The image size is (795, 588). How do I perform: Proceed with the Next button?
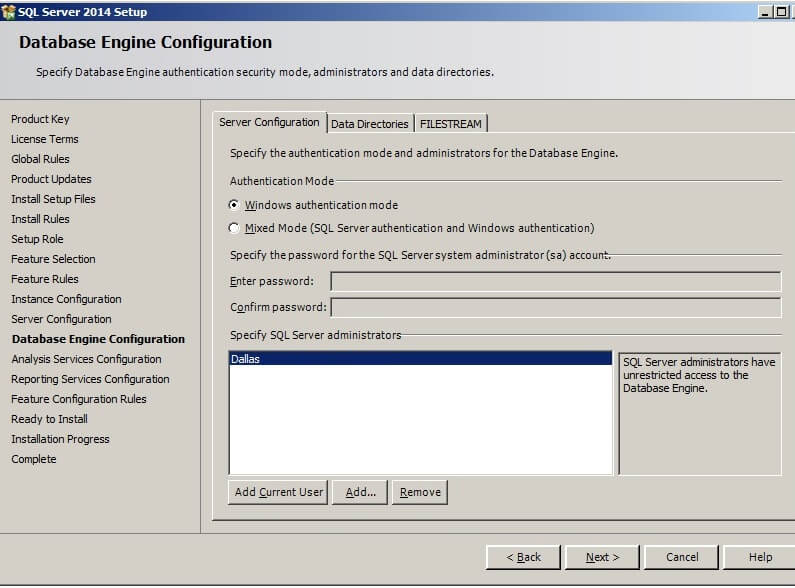point(602,557)
